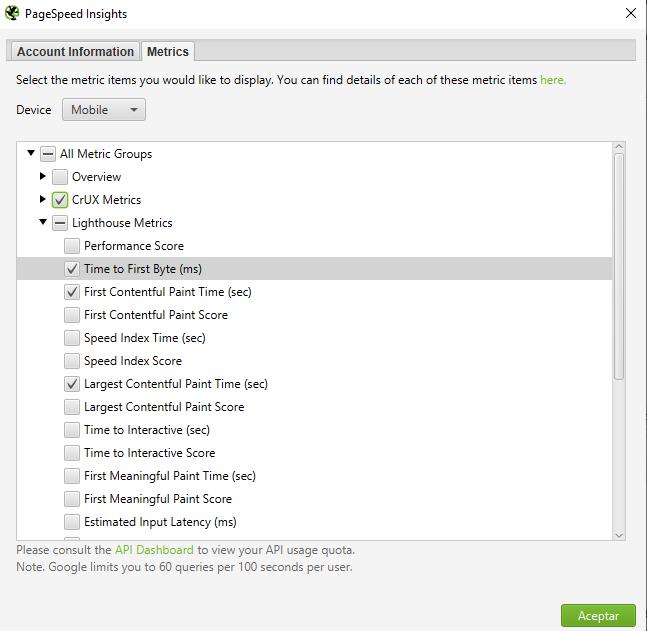The height and width of the screenshot is (631, 647).
Task: Click the scroll up arrow of metrics list
Action: 619,147
